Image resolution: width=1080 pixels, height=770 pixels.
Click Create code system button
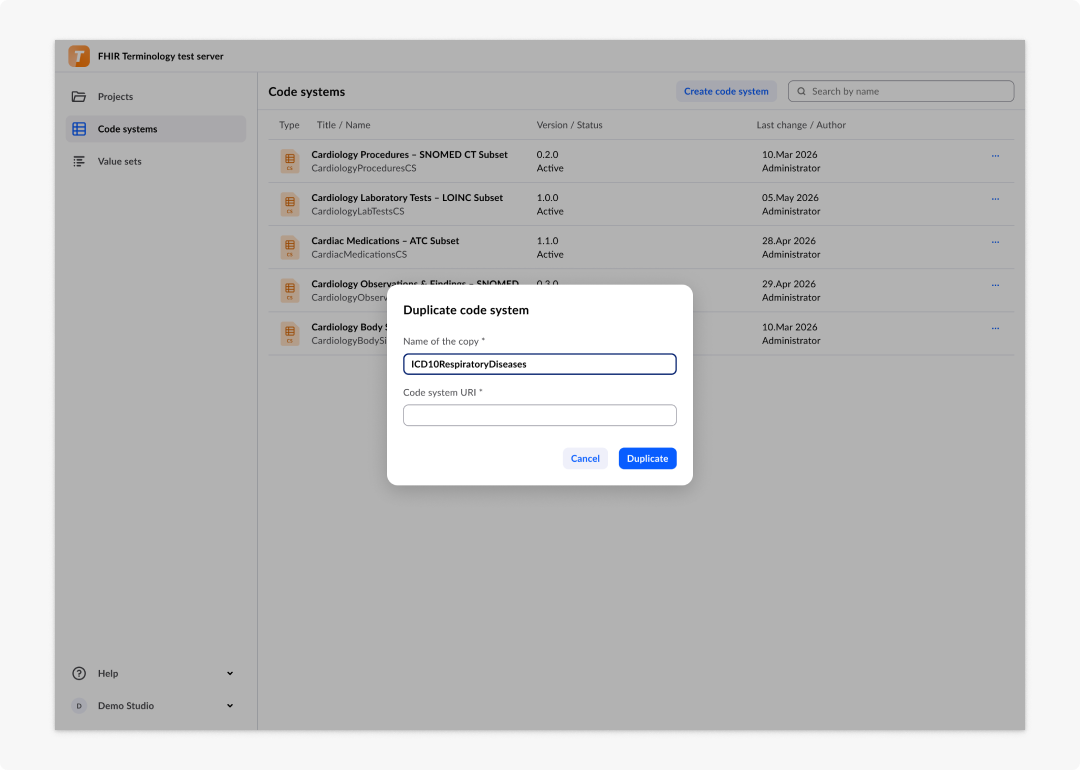(726, 91)
